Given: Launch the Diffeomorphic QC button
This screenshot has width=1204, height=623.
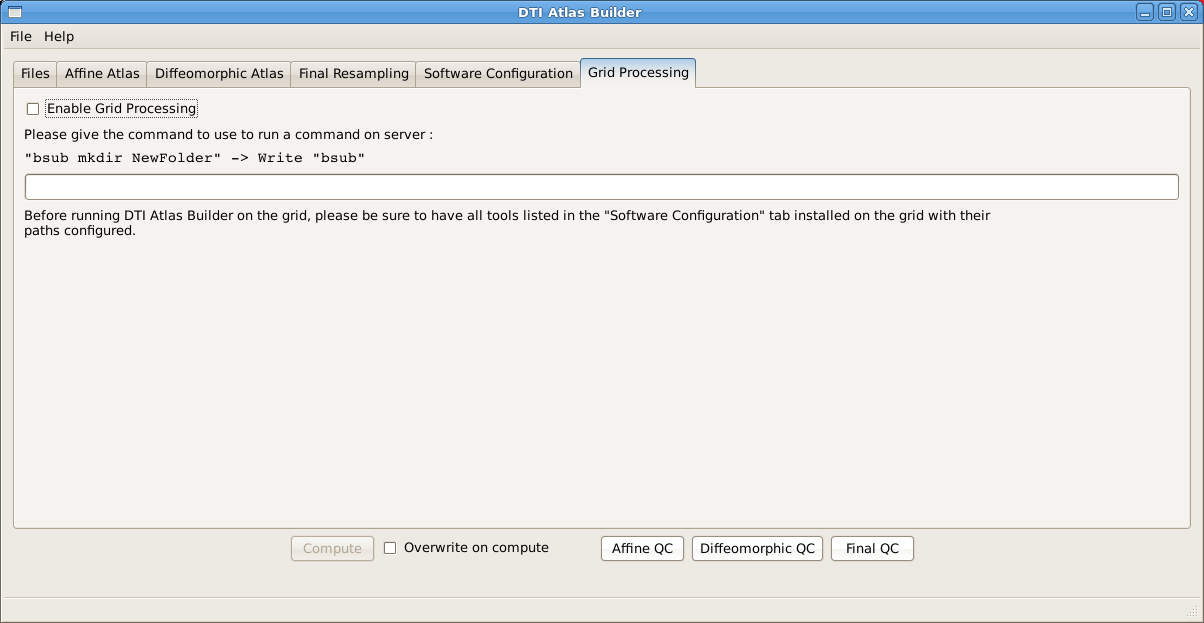Looking at the screenshot, I should [x=757, y=549].
